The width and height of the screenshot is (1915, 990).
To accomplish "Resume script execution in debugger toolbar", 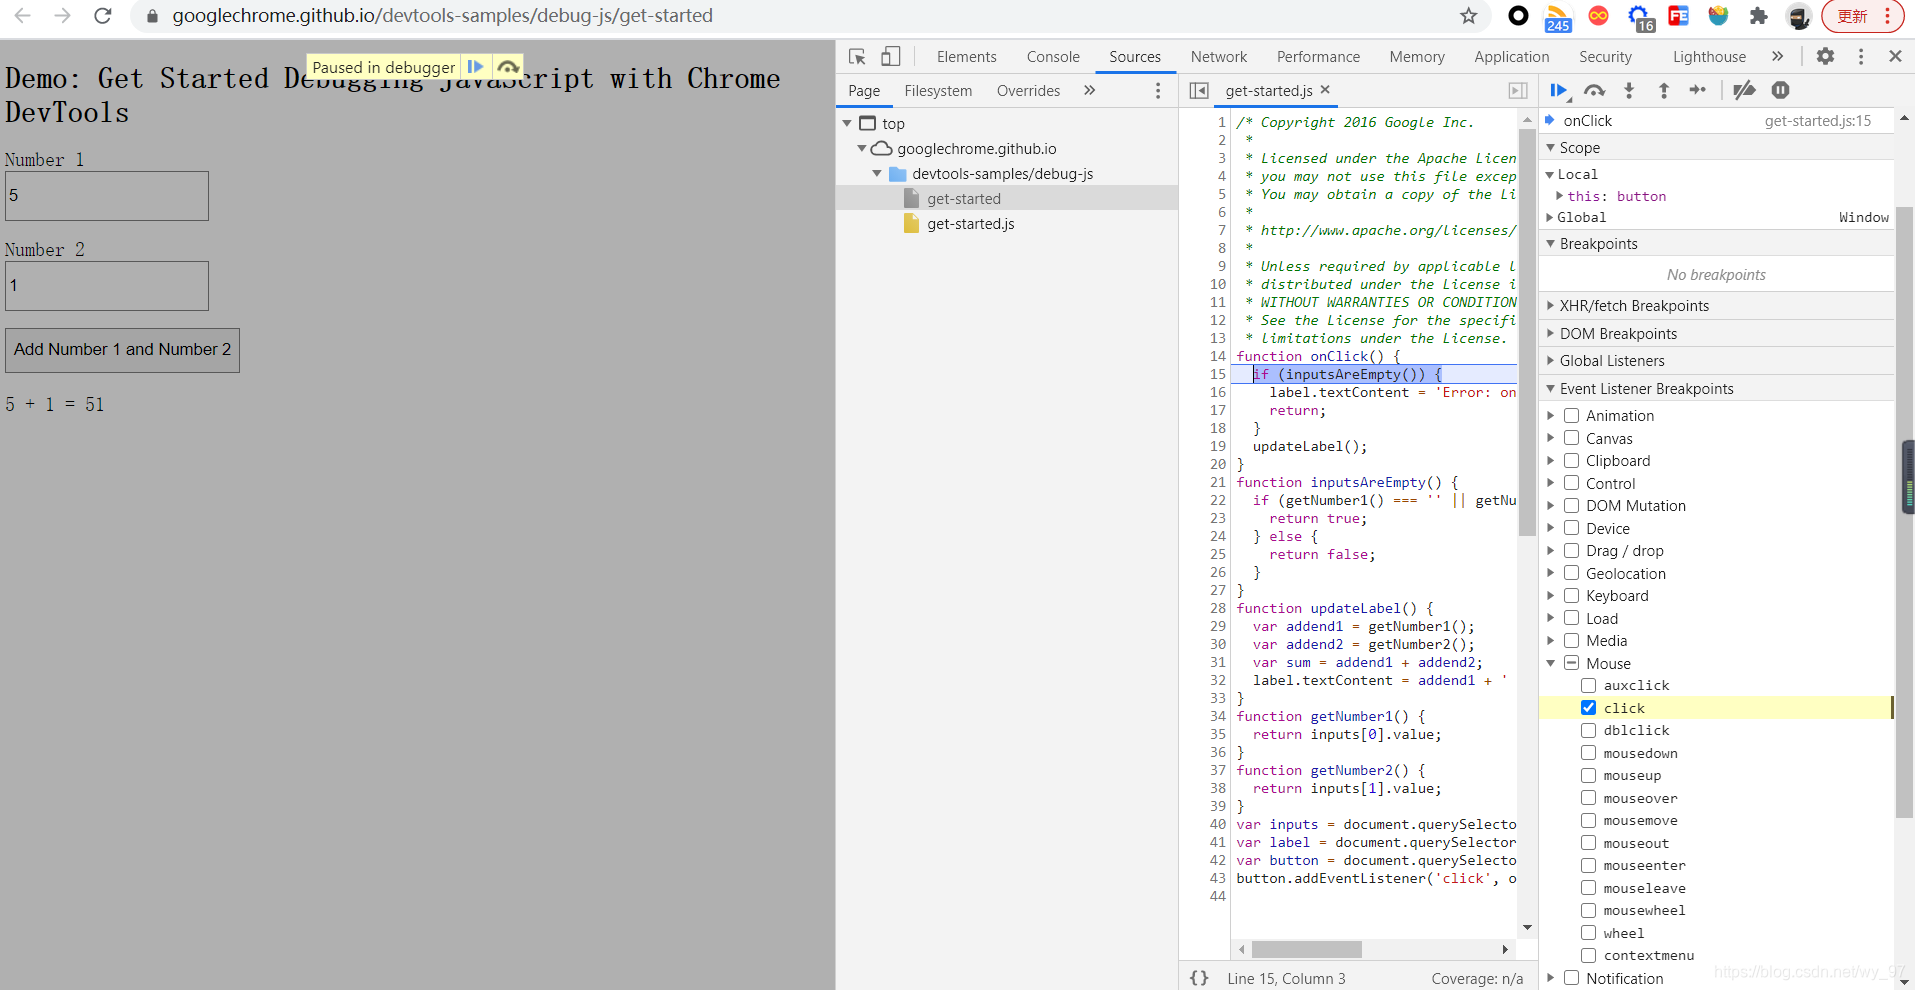I will [1558, 90].
